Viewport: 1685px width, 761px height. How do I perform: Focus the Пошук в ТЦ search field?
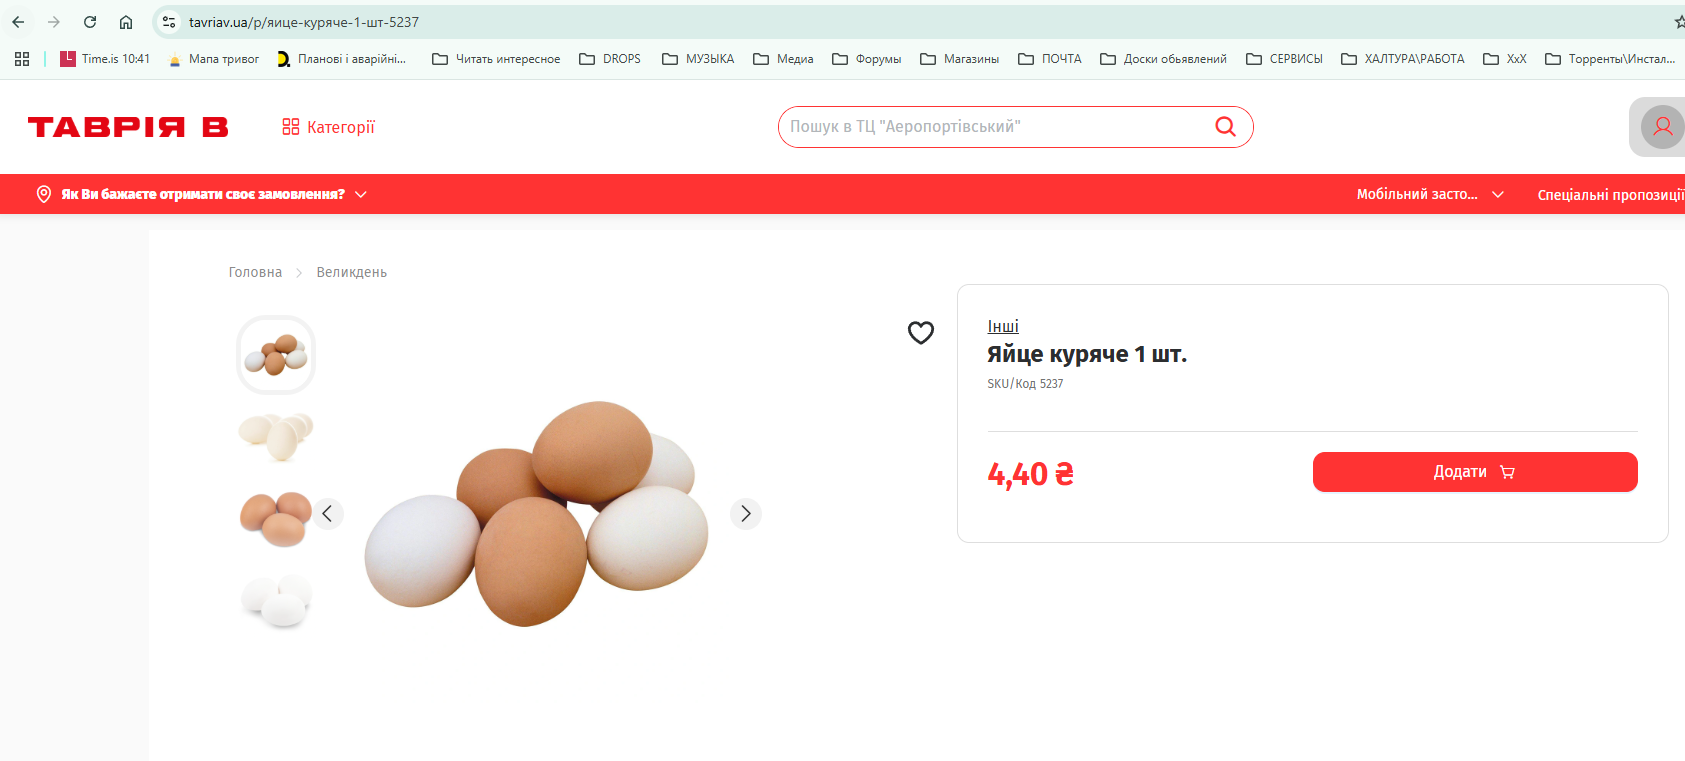(995, 127)
